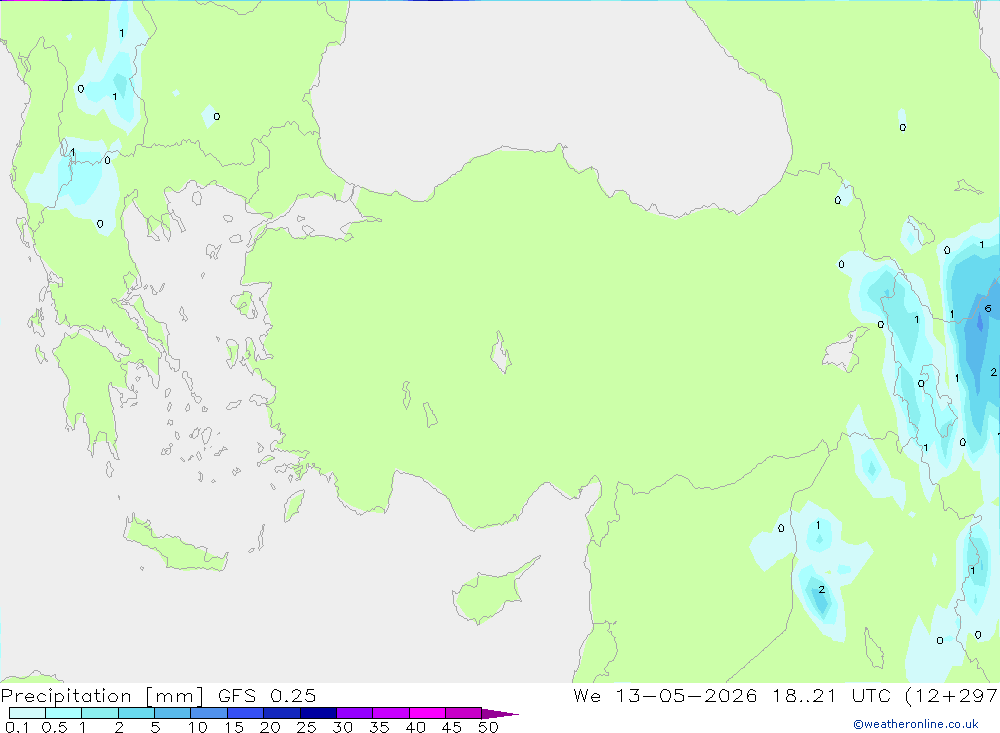
Task: Click the legend scale value '10'
Action: tap(198, 727)
